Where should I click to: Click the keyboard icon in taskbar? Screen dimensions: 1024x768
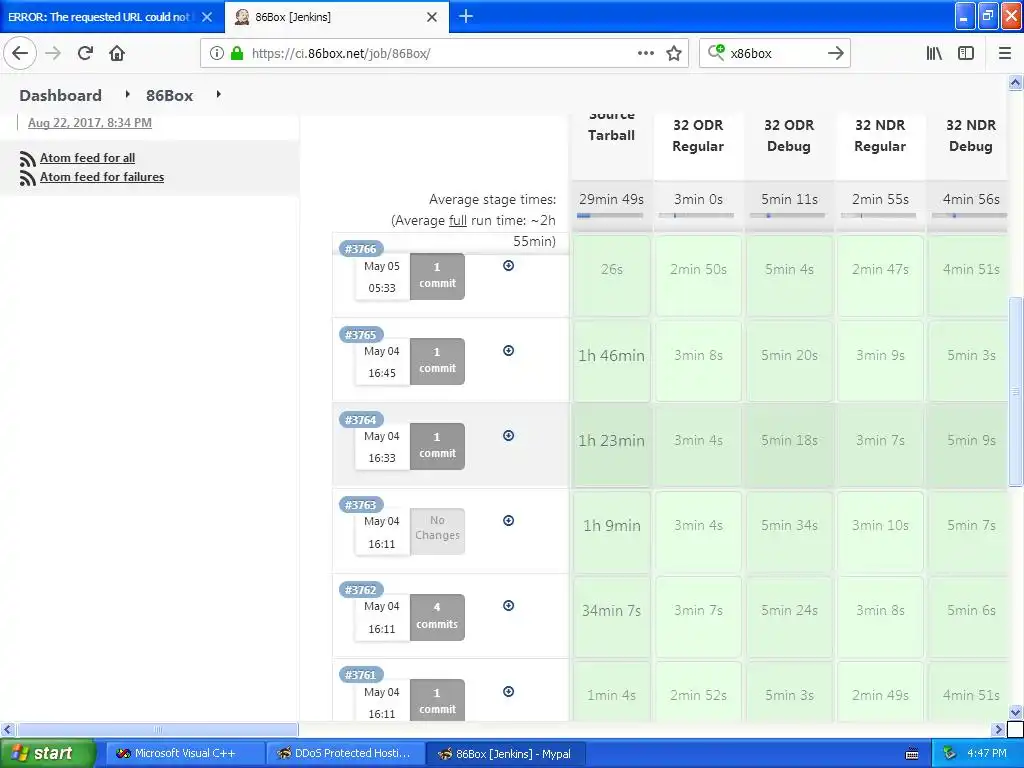(912, 754)
